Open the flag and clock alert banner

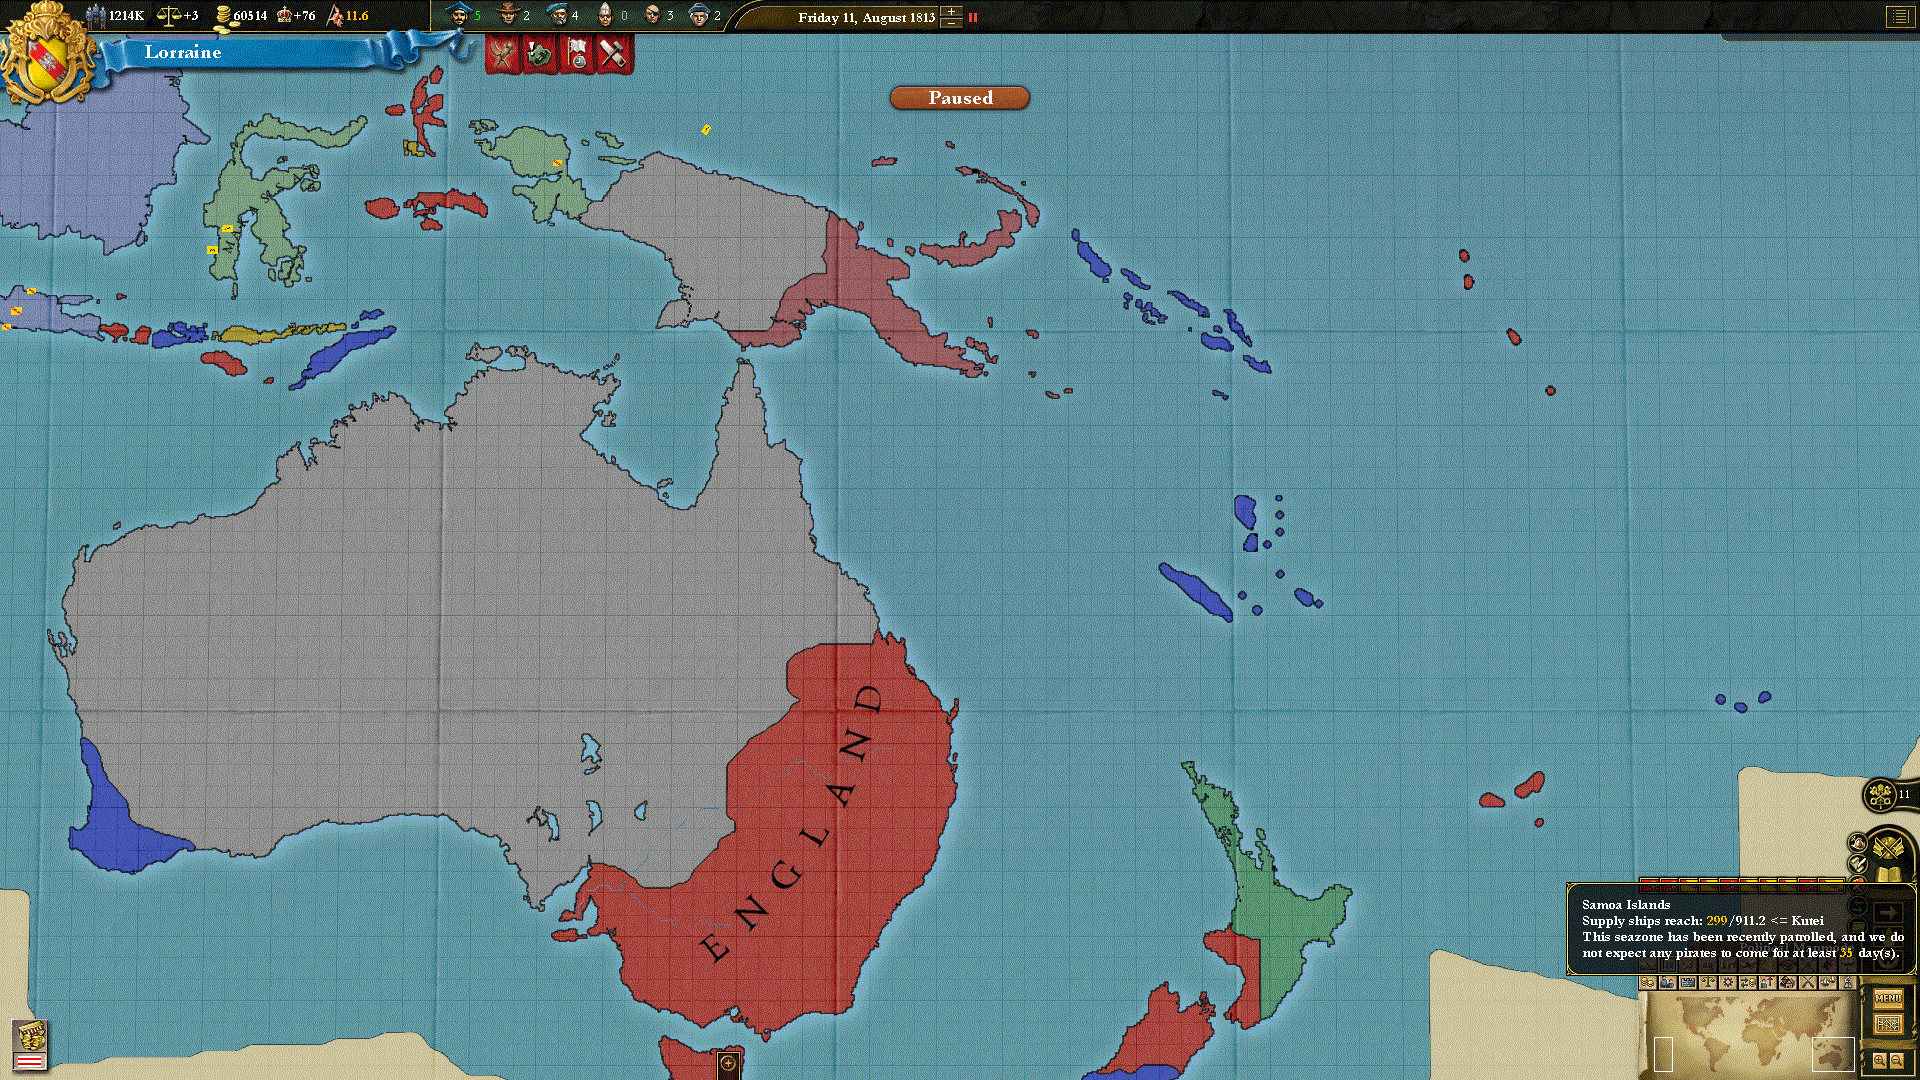(x=577, y=54)
